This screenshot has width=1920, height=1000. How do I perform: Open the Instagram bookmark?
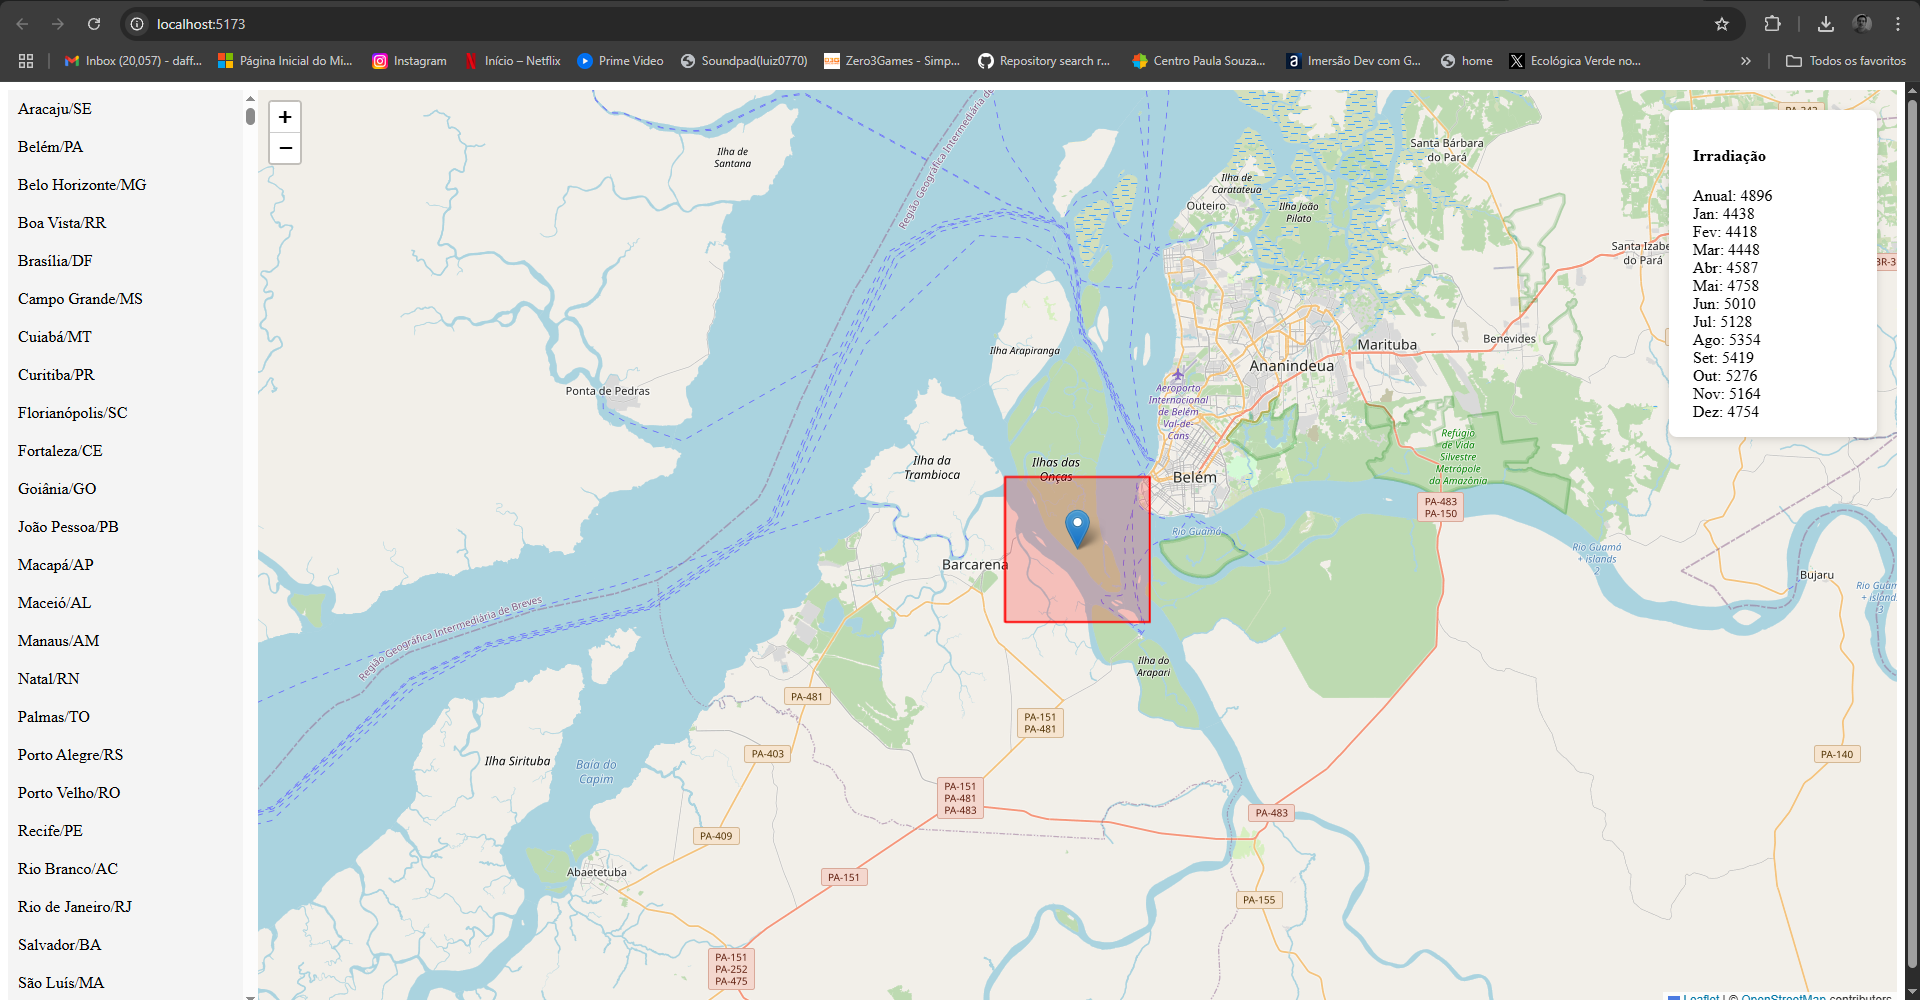[409, 61]
